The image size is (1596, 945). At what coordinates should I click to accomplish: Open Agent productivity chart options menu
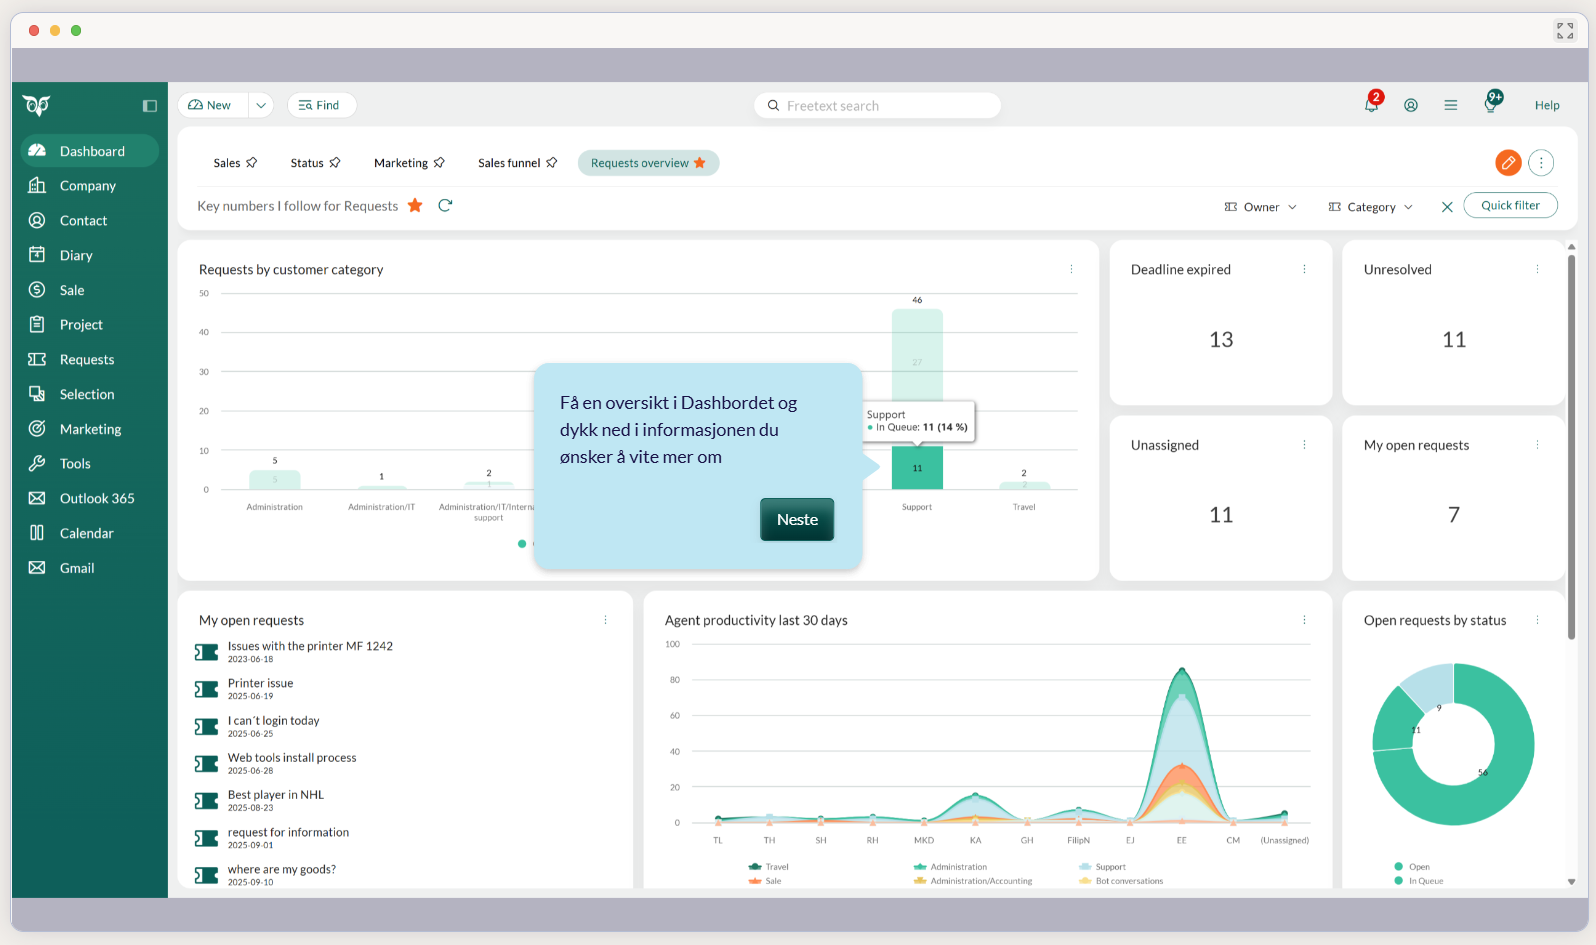coord(1304,620)
